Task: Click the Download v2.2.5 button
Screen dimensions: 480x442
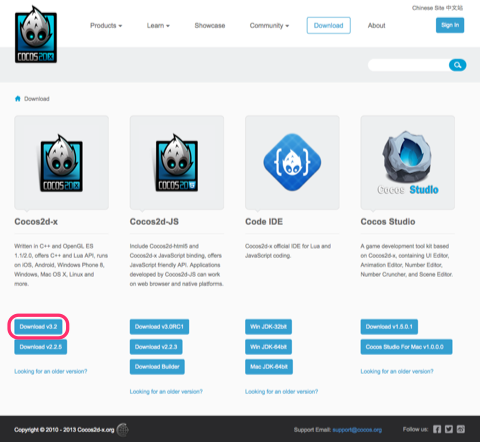Action: pos(41,347)
